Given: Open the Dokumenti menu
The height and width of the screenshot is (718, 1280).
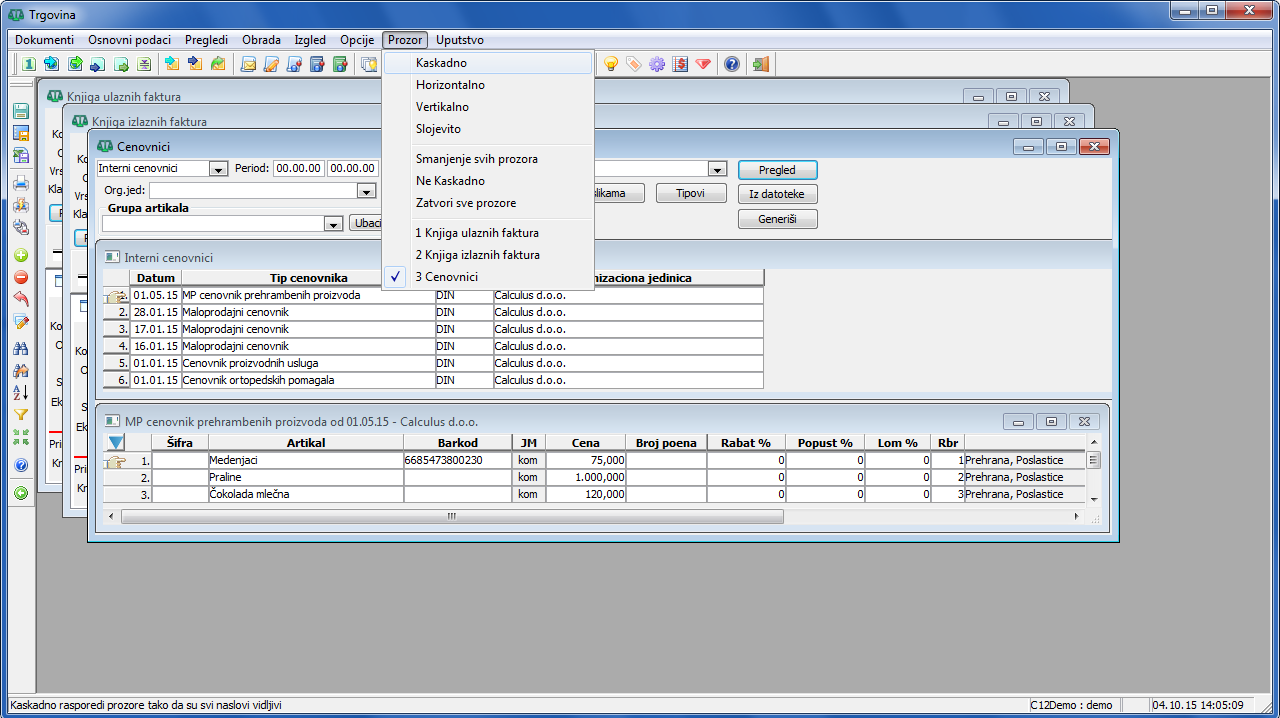Looking at the screenshot, I should coord(44,40).
